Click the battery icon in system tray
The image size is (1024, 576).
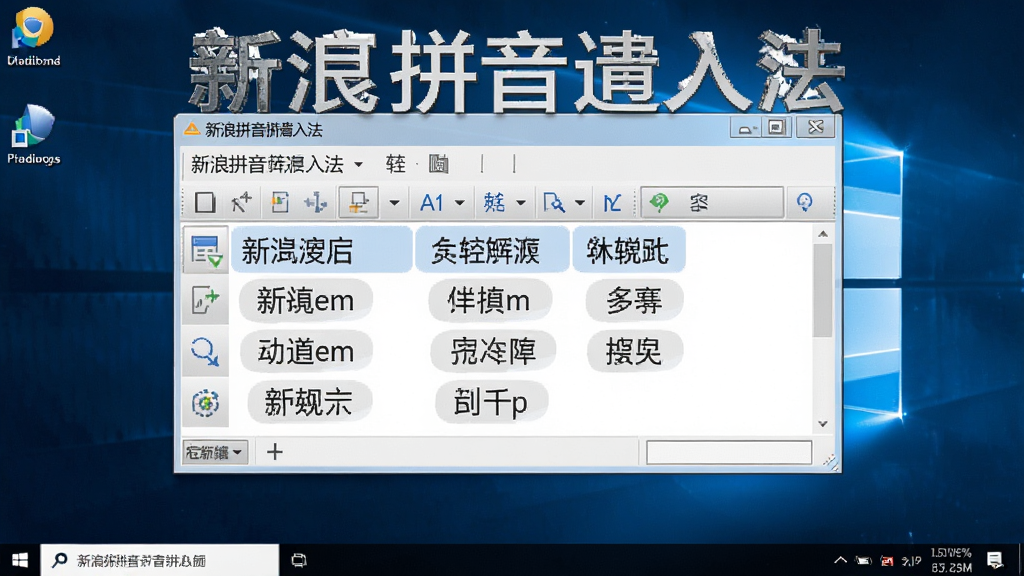coord(863,560)
